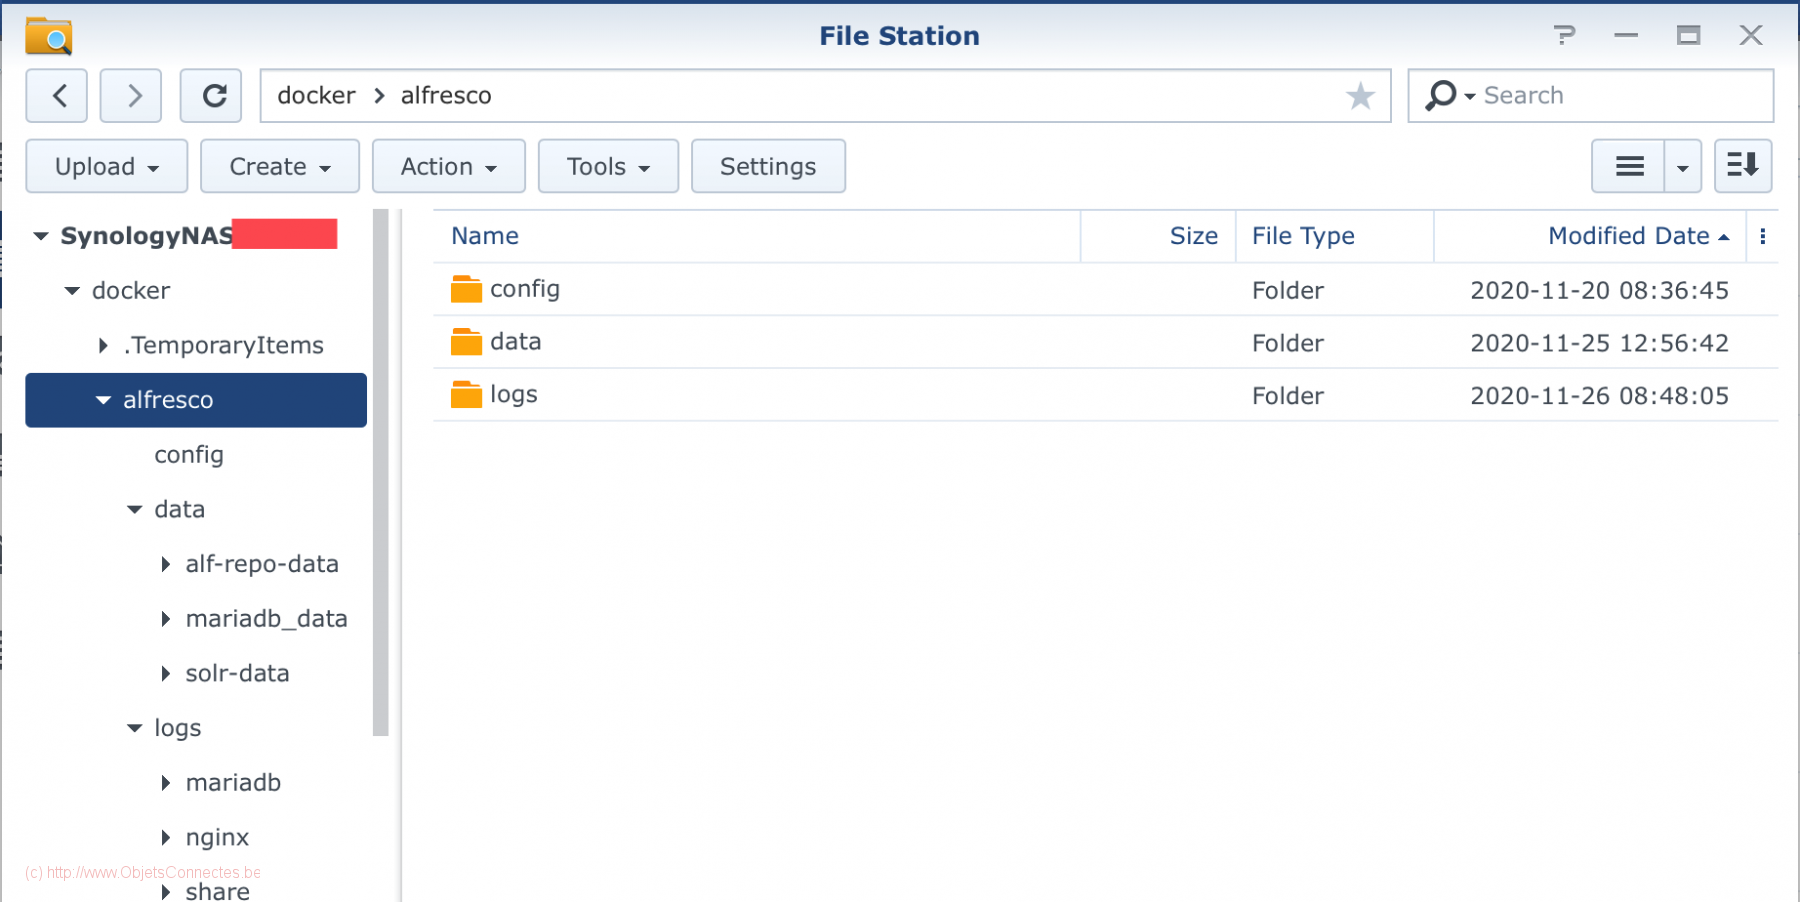Screen dimensions: 1800x902
Task: Sort by Size column header
Action: [1158, 236]
